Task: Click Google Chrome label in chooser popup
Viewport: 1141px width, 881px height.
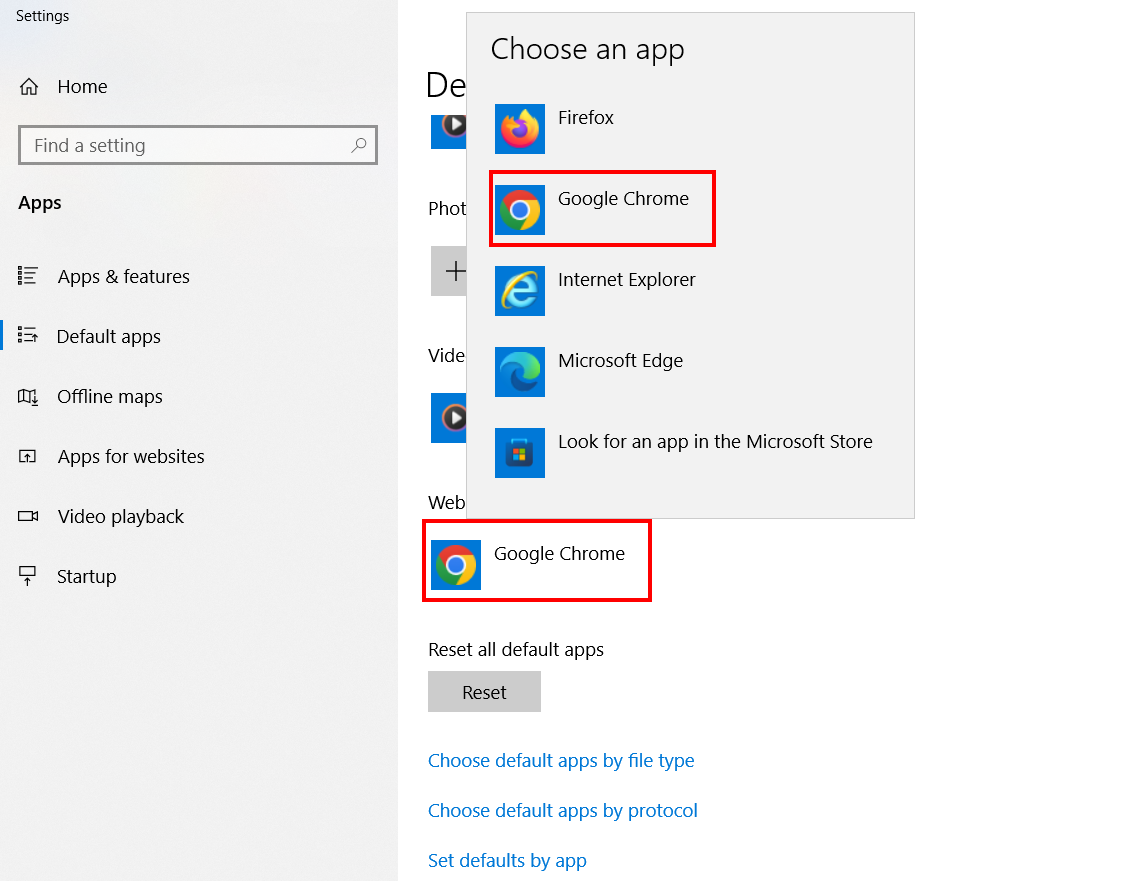Action: point(623,199)
